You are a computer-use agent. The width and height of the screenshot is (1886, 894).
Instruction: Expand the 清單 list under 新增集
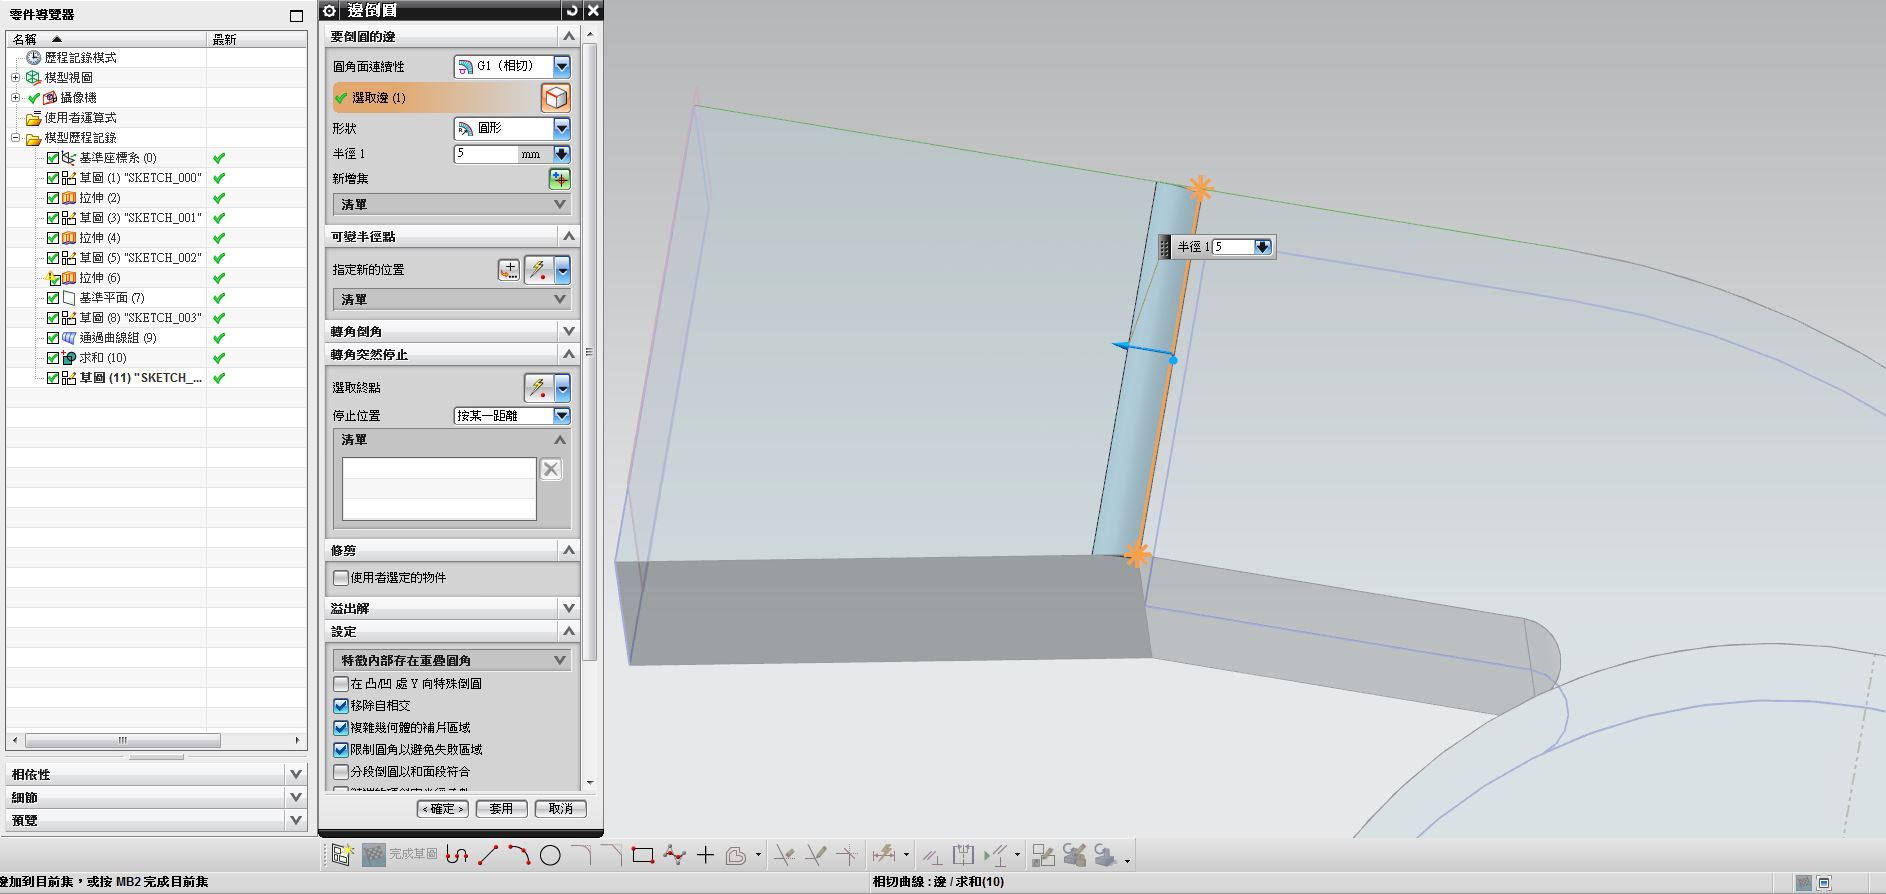click(x=452, y=204)
